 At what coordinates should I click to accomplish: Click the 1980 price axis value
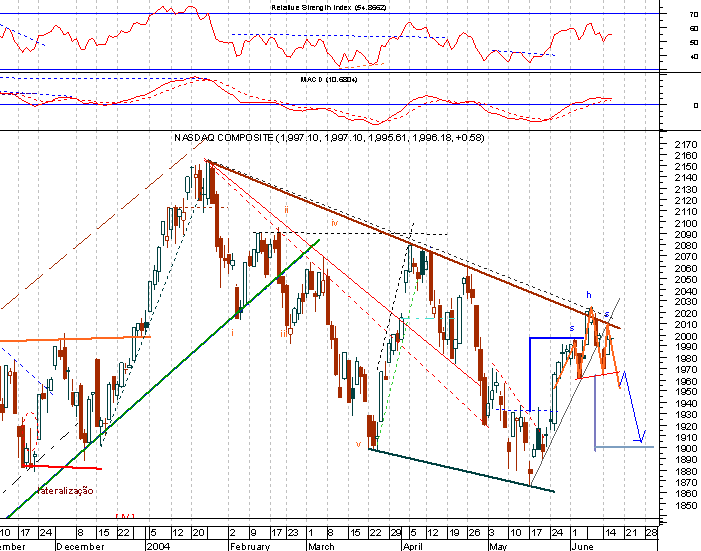click(685, 359)
